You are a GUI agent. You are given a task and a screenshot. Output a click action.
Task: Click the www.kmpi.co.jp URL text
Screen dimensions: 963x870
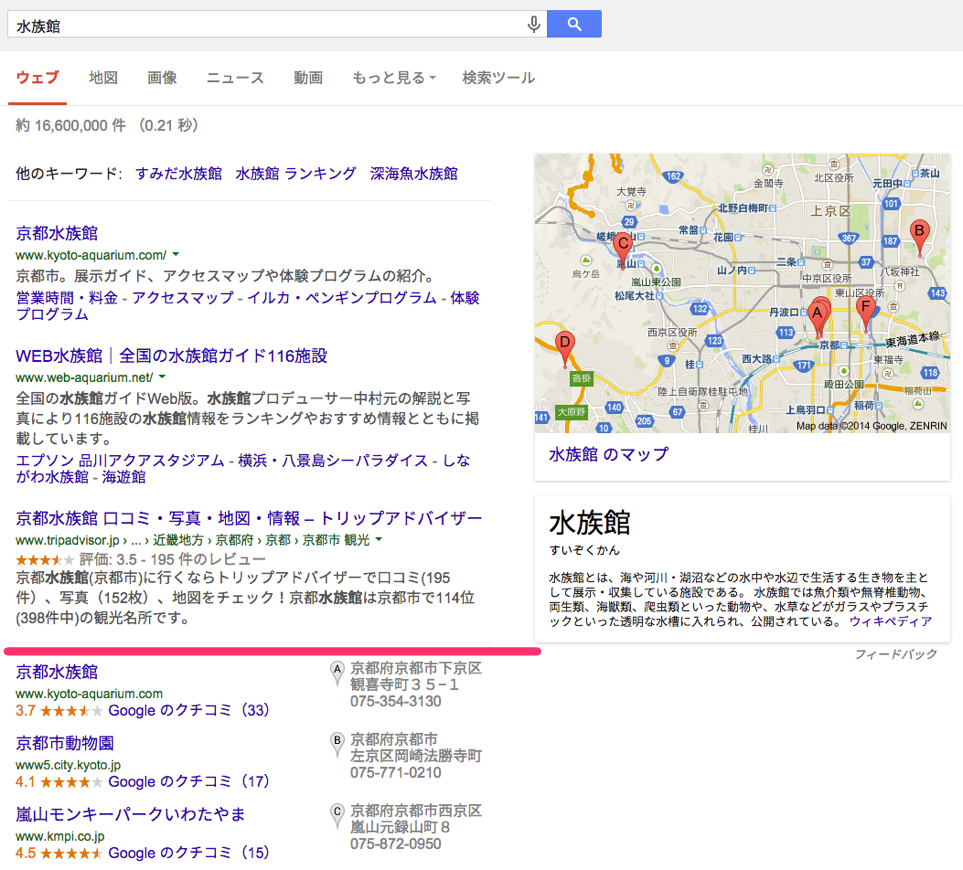(60, 836)
